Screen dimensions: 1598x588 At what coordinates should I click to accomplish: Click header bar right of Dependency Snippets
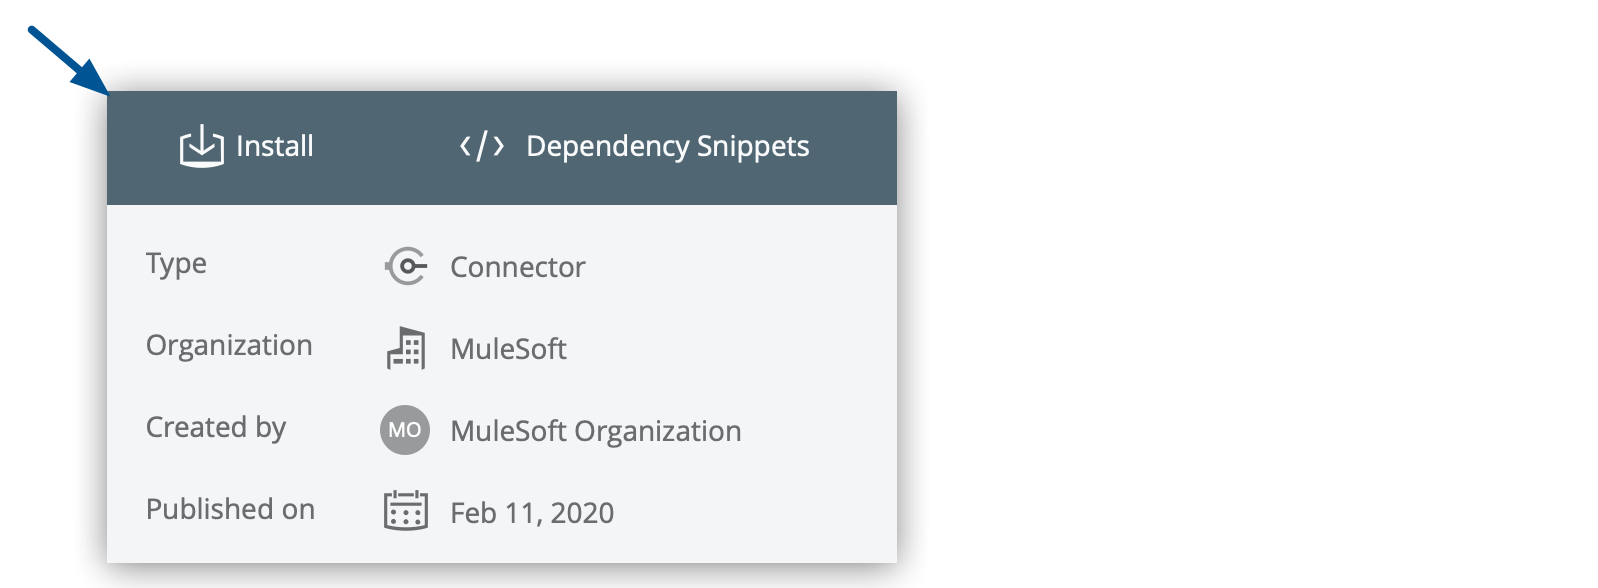click(x=853, y=147)
